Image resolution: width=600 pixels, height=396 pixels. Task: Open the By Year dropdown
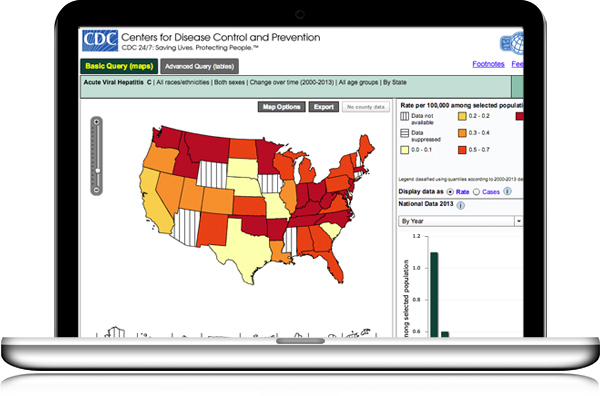click(460, 221)
